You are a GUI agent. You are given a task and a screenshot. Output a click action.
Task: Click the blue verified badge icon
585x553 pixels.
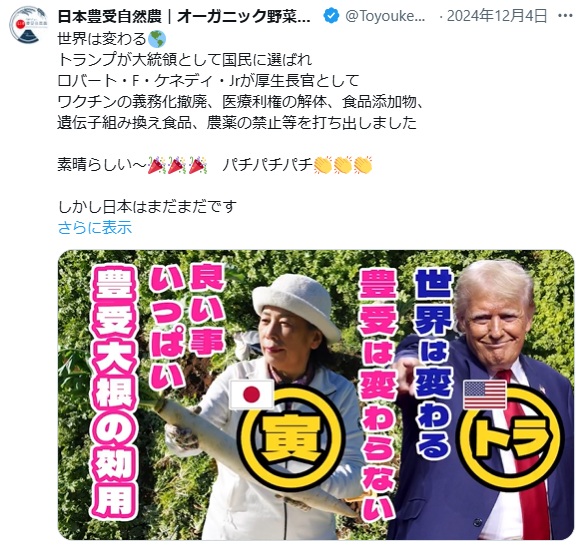coord(331,16)
